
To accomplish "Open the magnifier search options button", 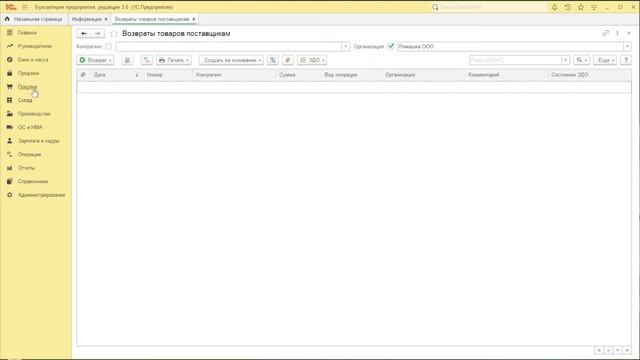I will click(581, 60).
